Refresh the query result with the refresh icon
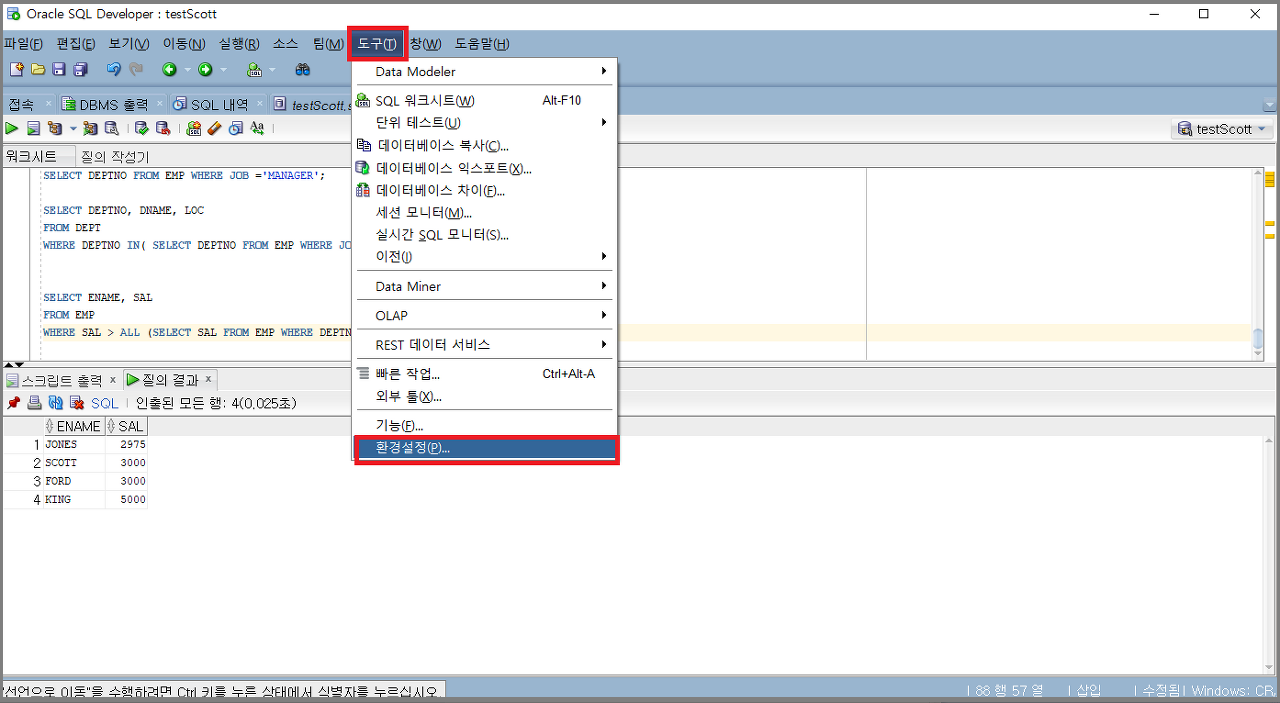 pyautogui.click(x=56, y=402)
